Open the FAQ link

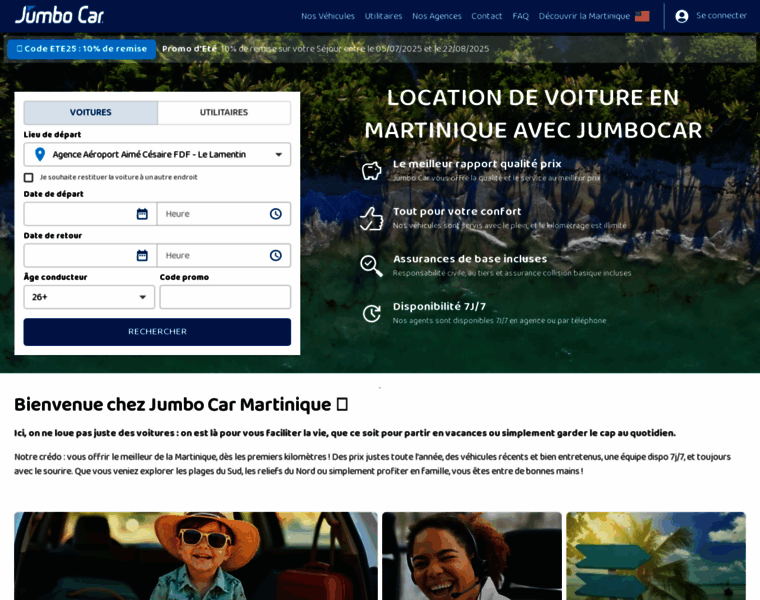521,16
